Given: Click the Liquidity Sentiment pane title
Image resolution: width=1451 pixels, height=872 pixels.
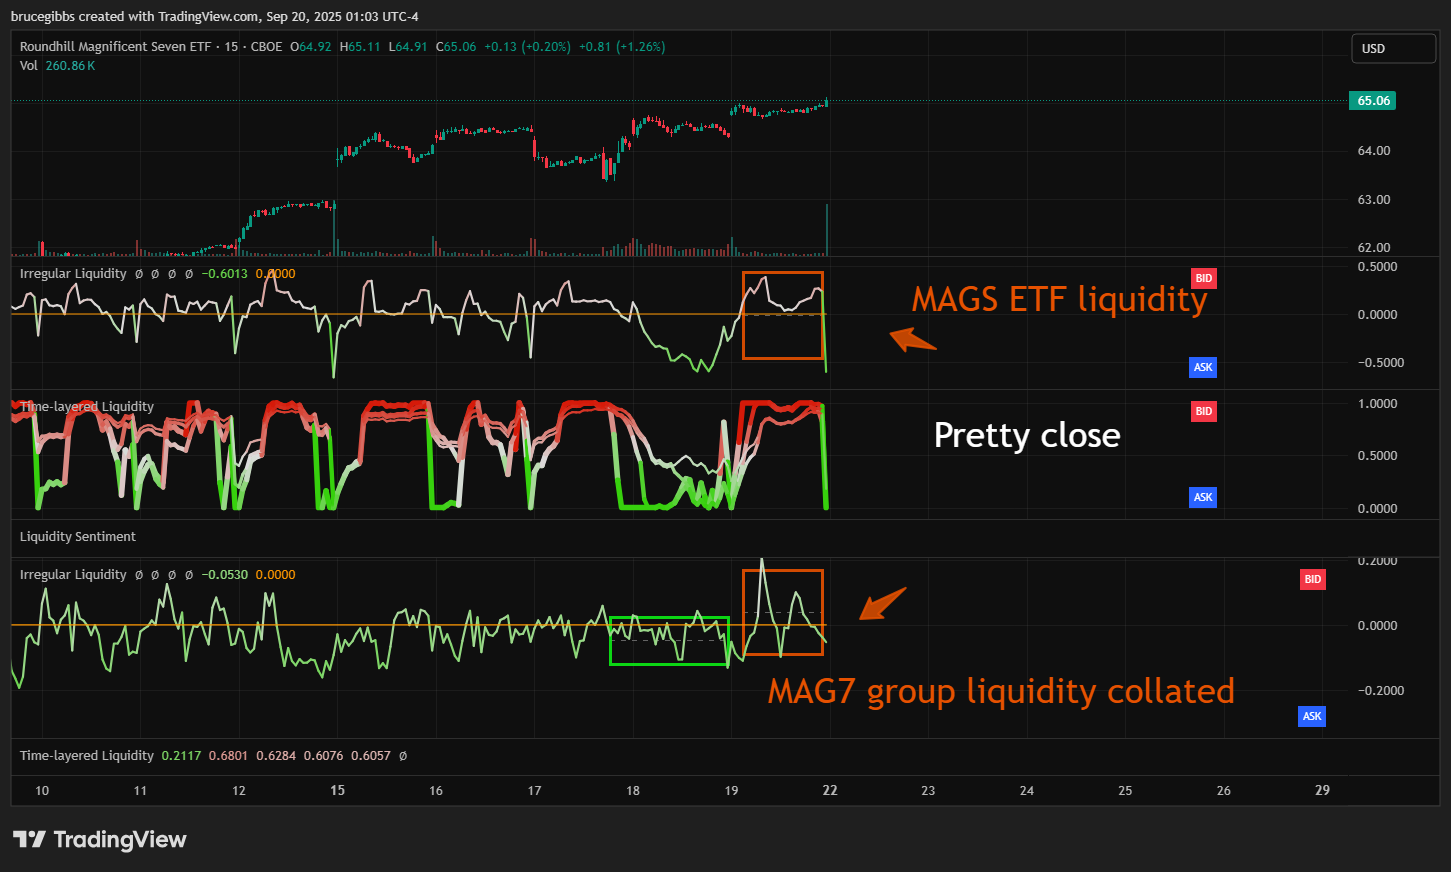Looking at the screenshot, I should (x=78, y=537).
